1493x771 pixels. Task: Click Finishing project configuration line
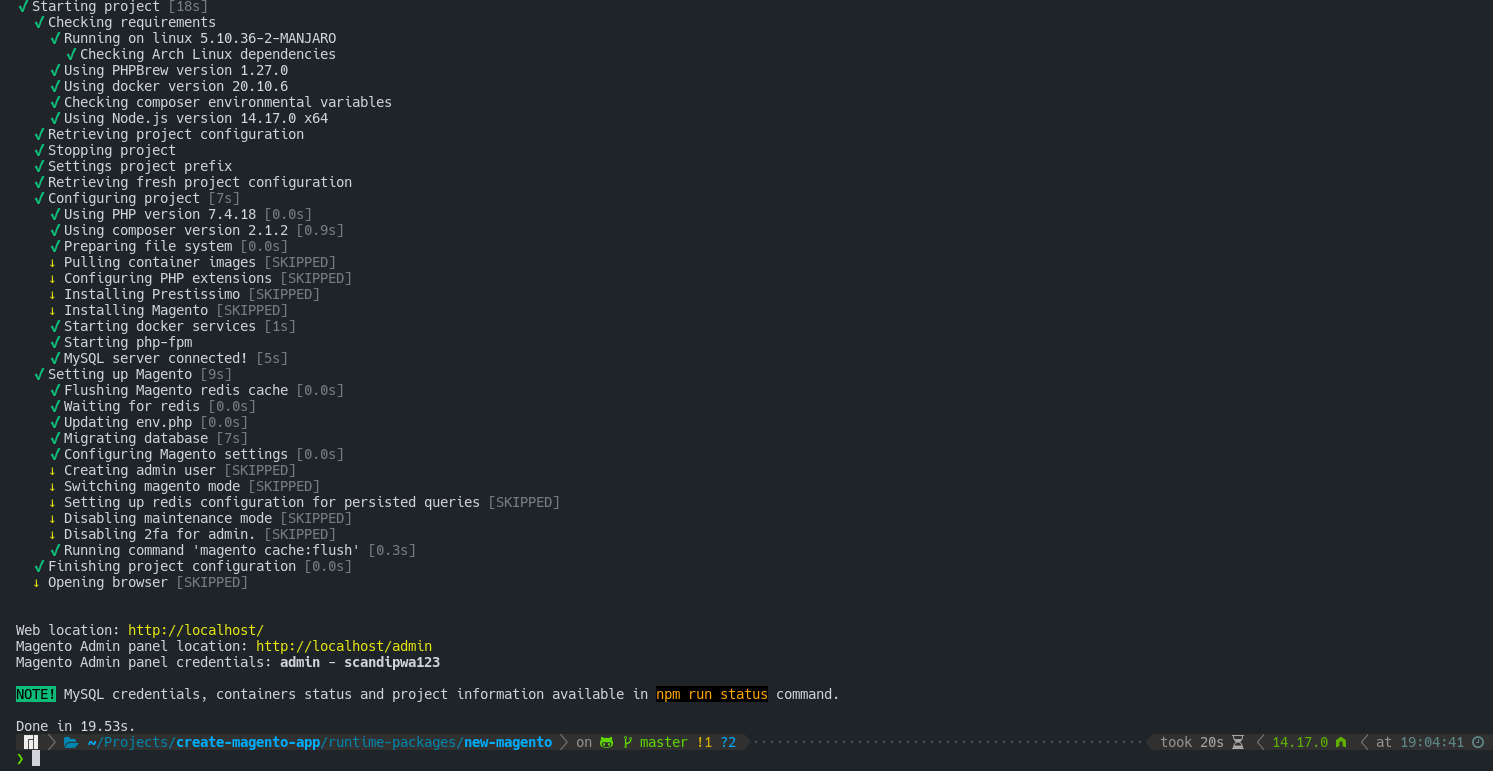click(200, 566)
